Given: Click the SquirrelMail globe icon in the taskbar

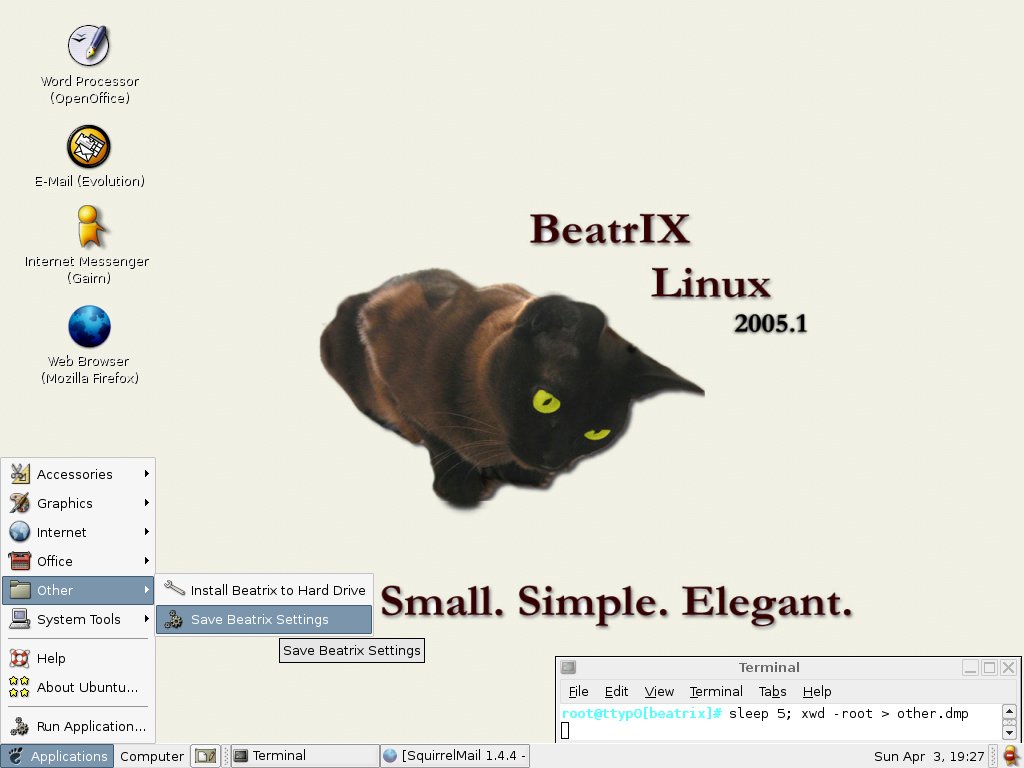Looking at the screenshot, I should 390,756.
